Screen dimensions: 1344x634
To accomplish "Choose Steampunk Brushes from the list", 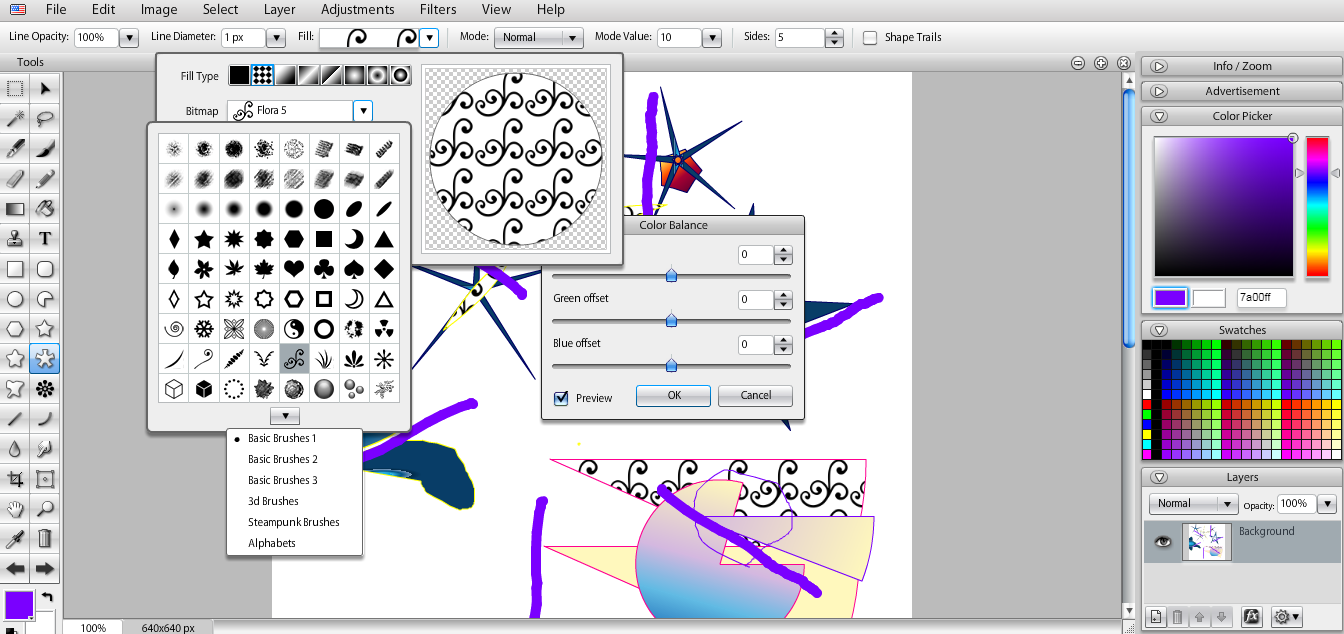I will (x=293, y=522).
